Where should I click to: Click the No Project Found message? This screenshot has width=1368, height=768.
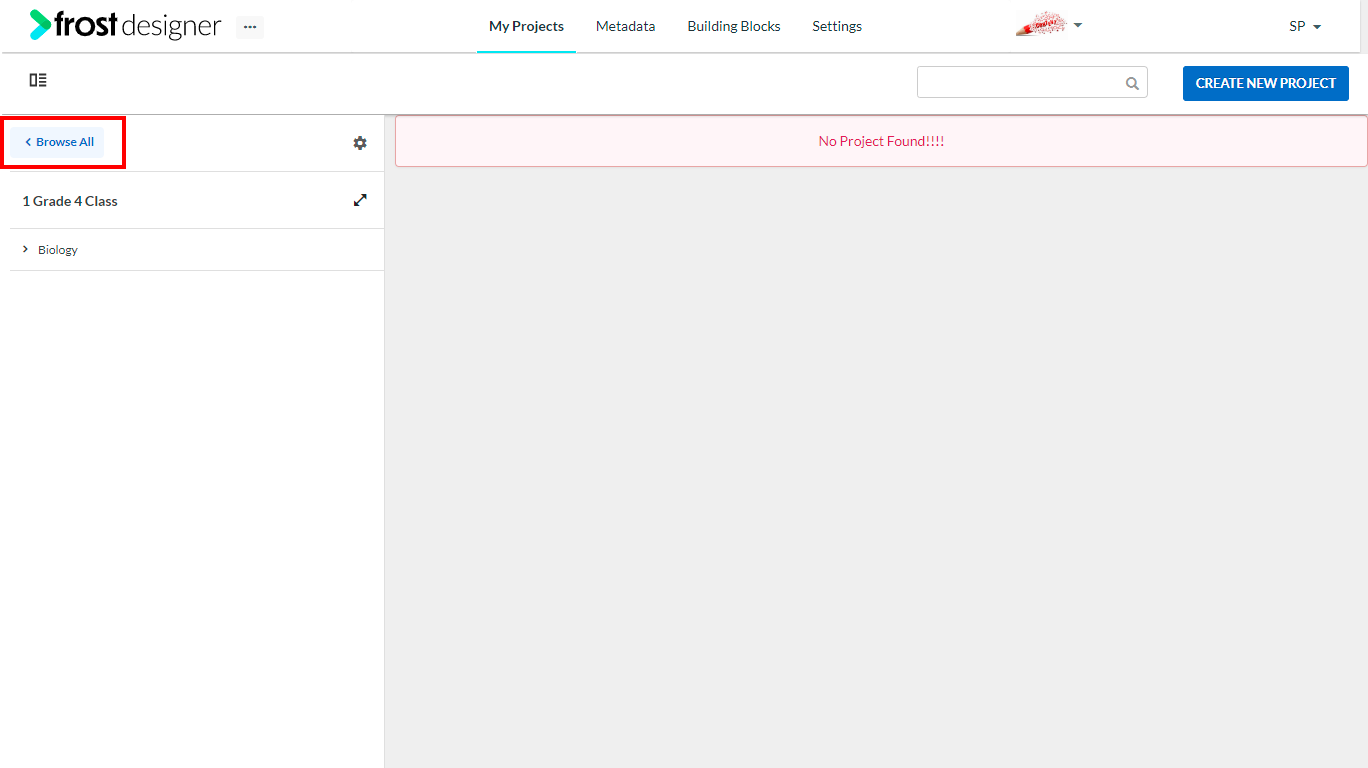point(881,141)
